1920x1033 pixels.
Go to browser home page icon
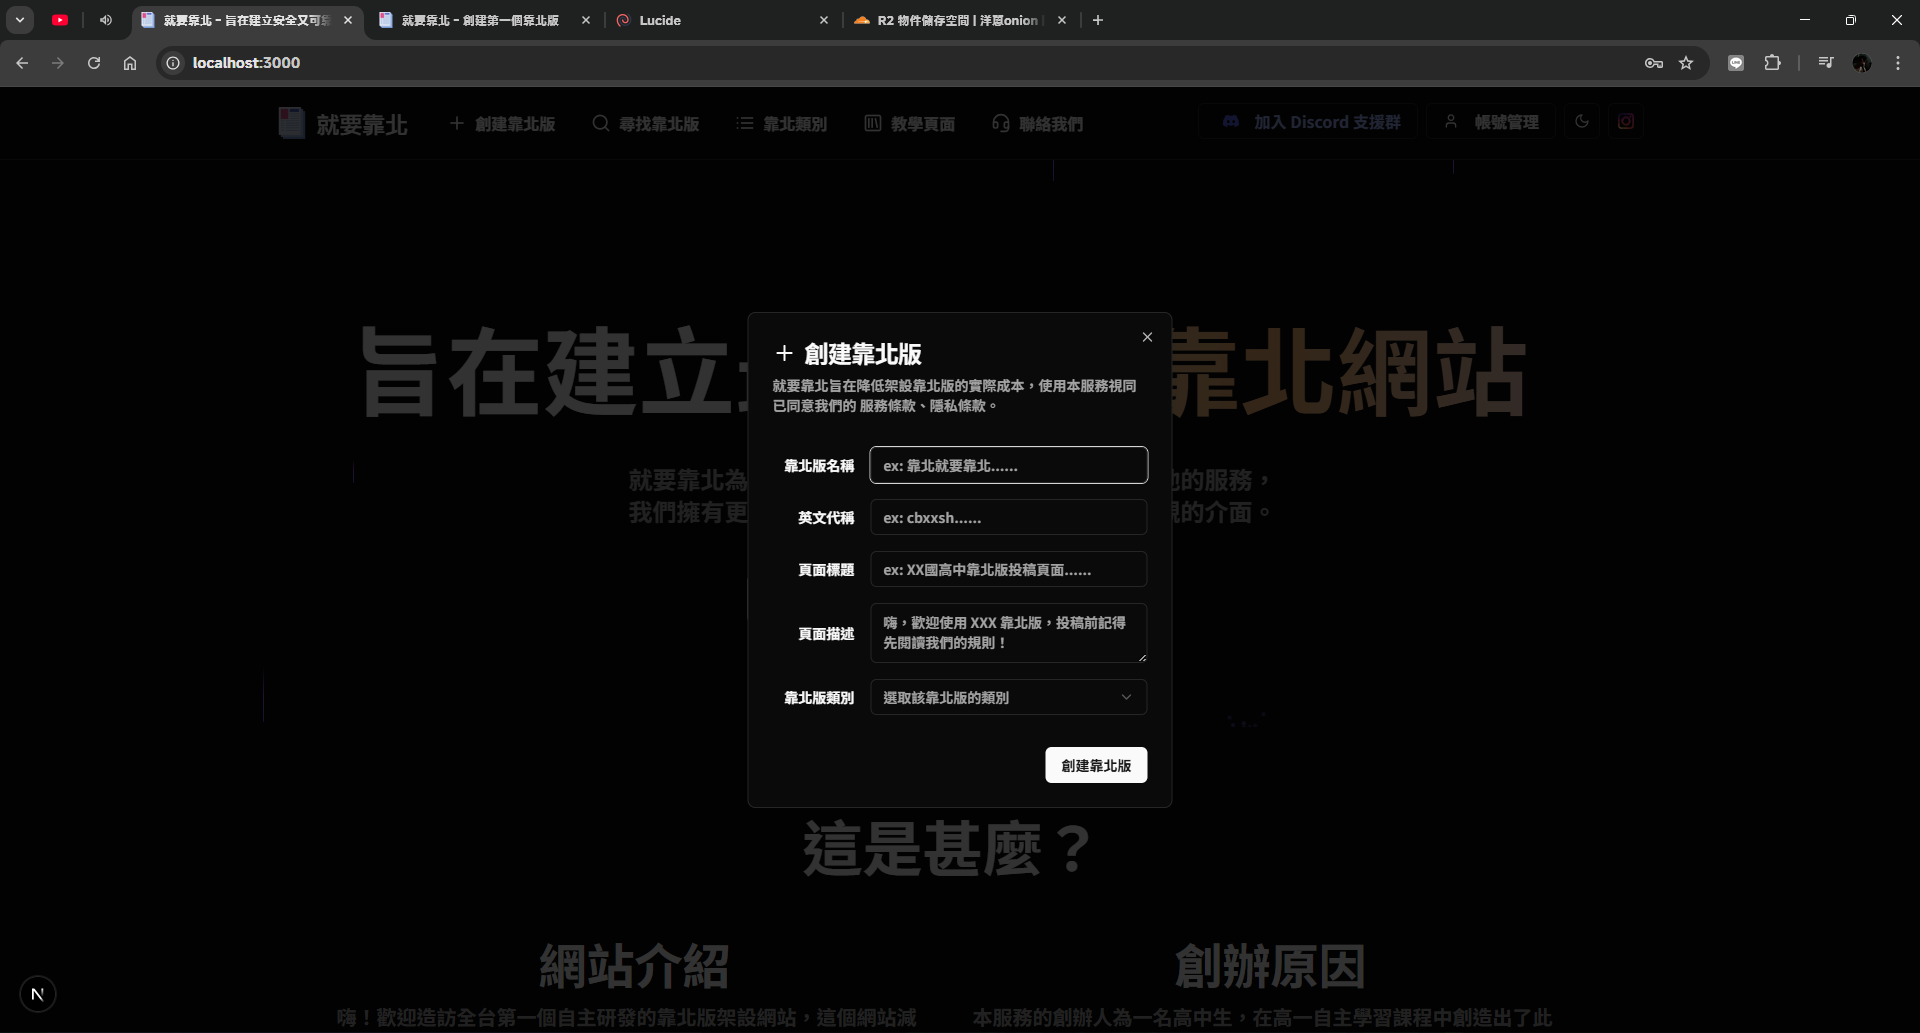130,63
